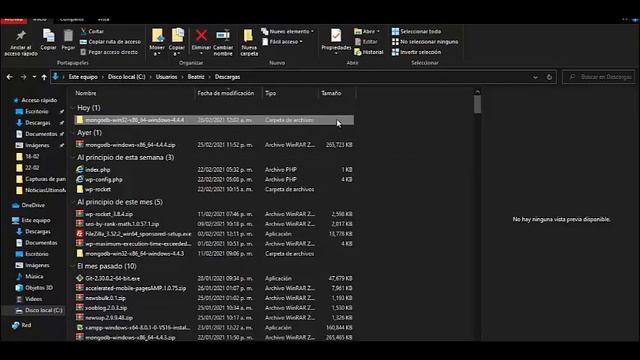Screen dimensions: 640x360
Task: Collapse the Hoy (1) group
Action: point(73,108)
